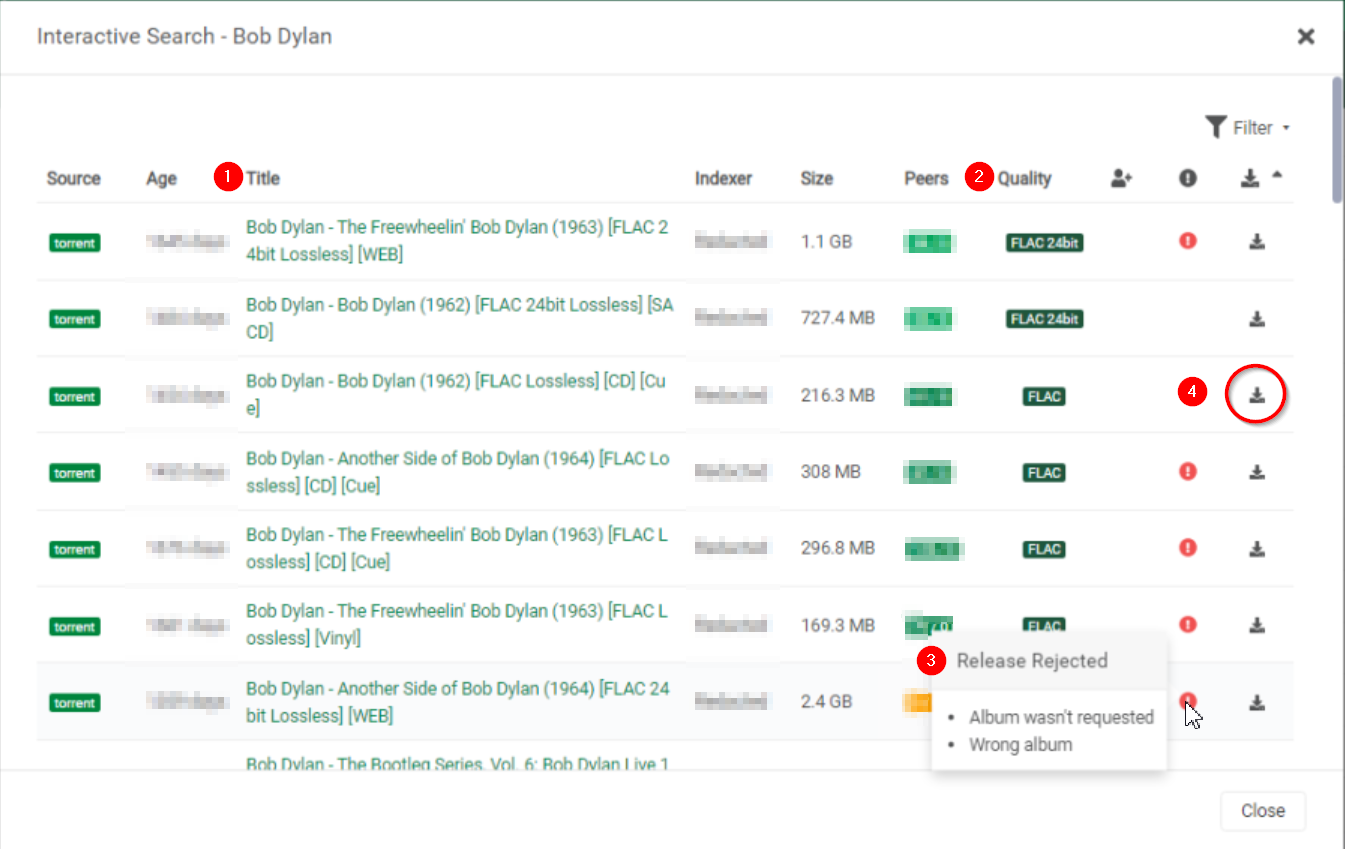Viewport: 1345px width, 849px height.
Task: Download the 169.3 MB Freewheelin' Vinyl release
Action: 1257,625
